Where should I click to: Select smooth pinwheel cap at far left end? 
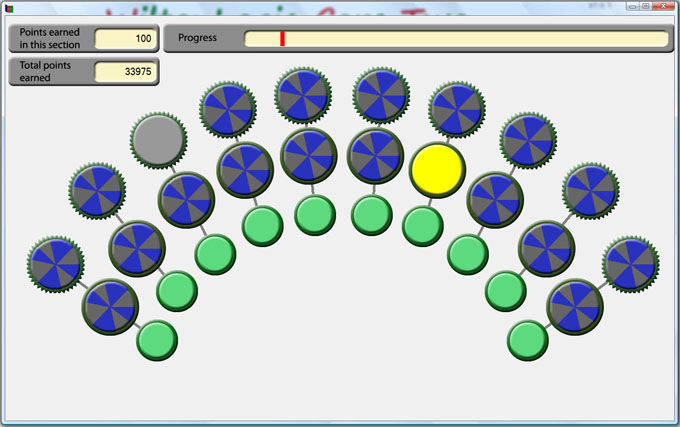(x=110, y=306)
